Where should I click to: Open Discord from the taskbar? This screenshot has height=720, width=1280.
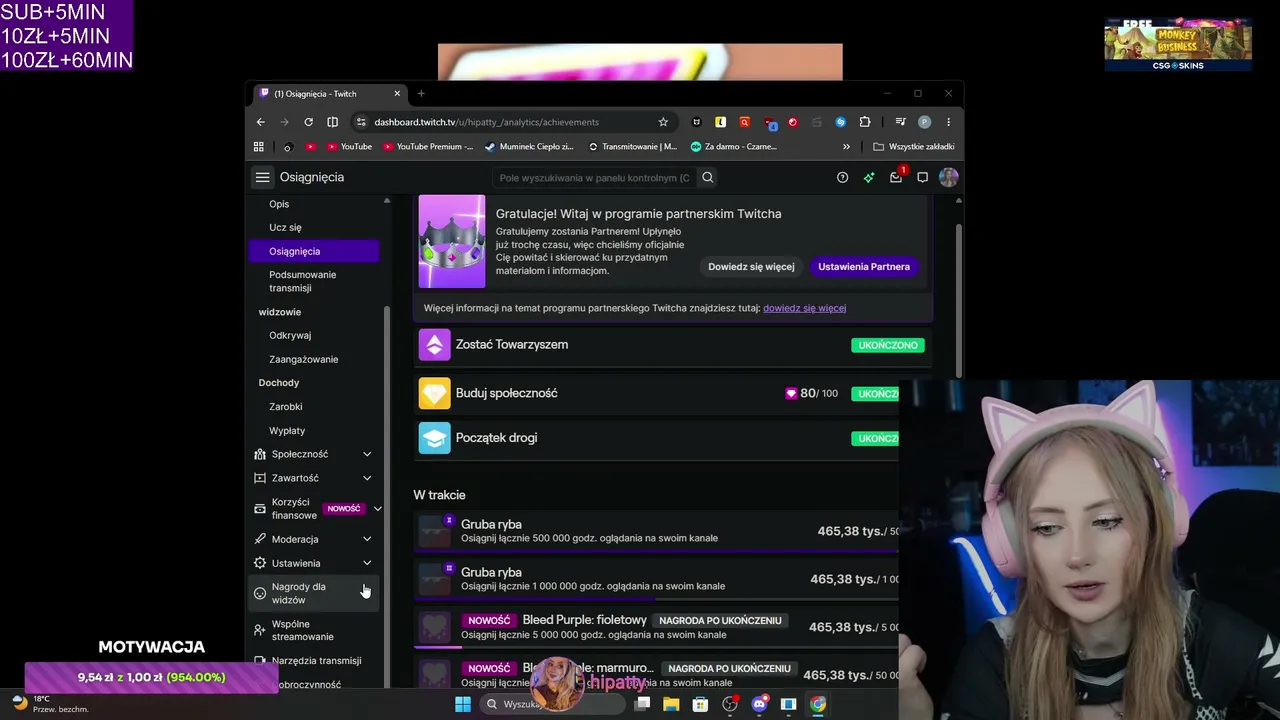coord(759,704)
